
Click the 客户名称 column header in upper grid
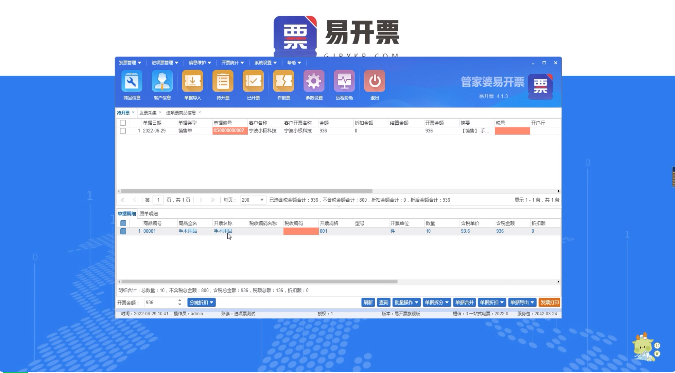click(258, 123)
